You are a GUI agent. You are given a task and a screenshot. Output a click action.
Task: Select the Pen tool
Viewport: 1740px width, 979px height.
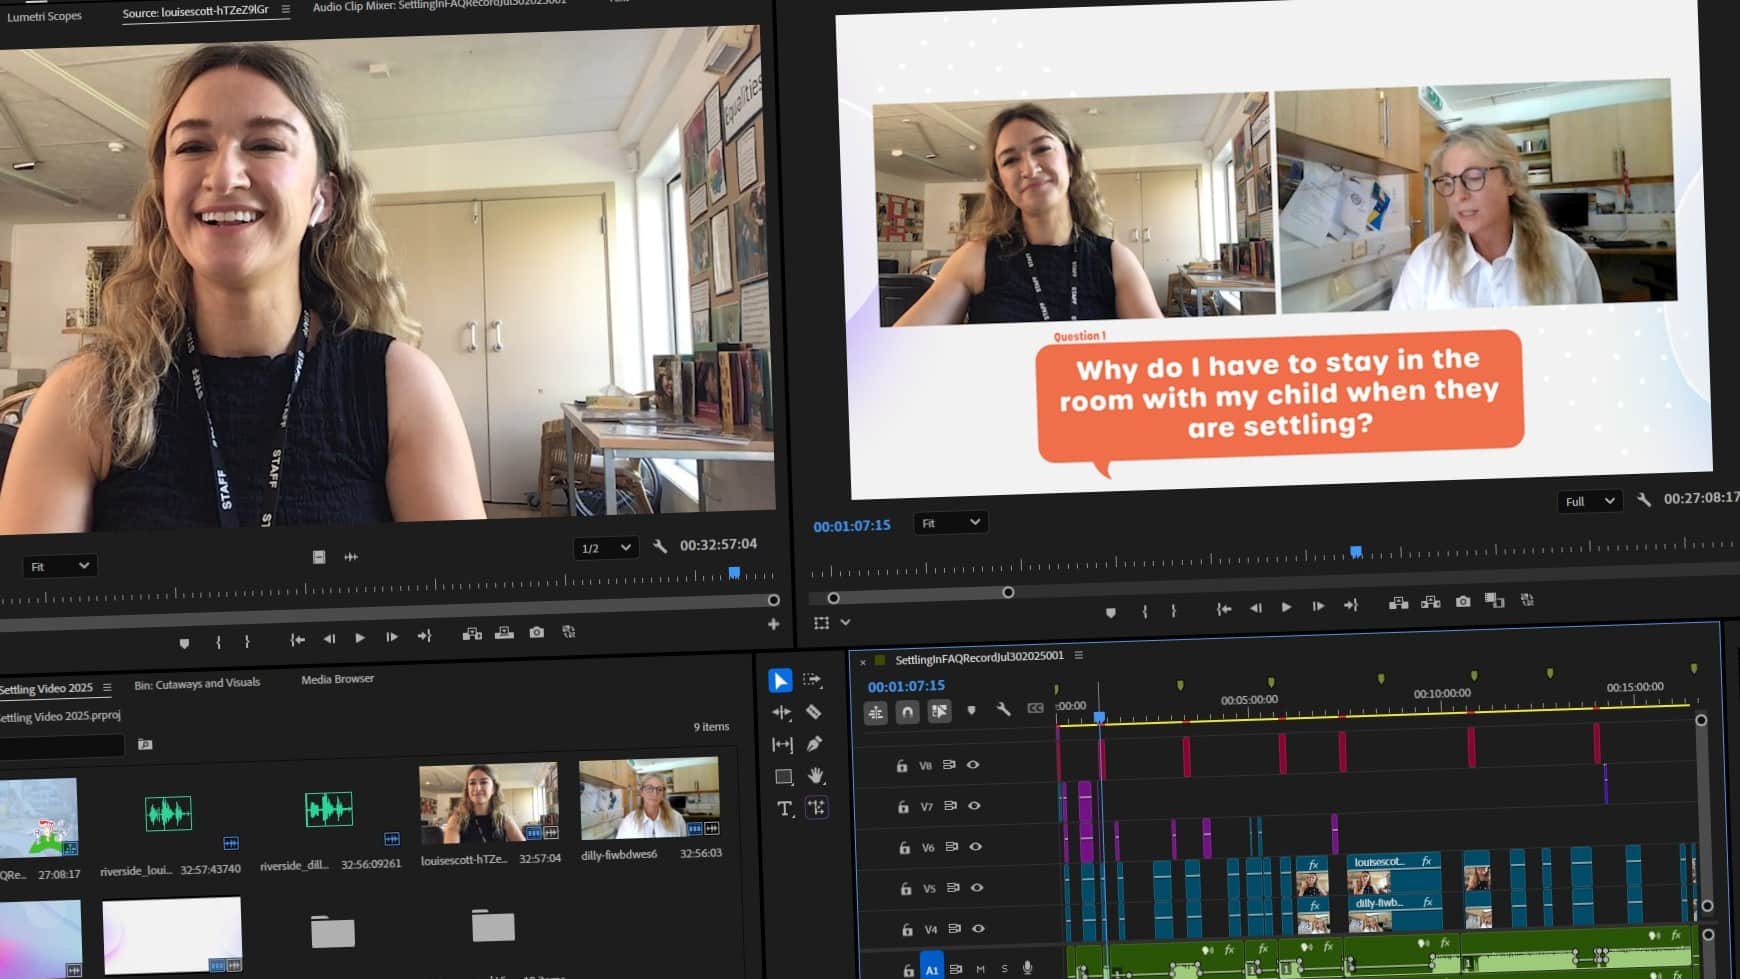pos(814,744)
